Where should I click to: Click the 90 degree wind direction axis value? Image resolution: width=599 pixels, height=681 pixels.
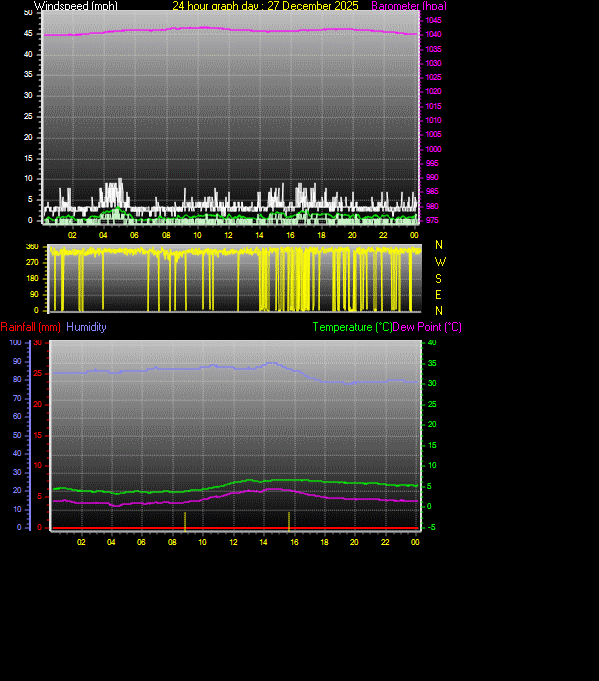point(34,294)
